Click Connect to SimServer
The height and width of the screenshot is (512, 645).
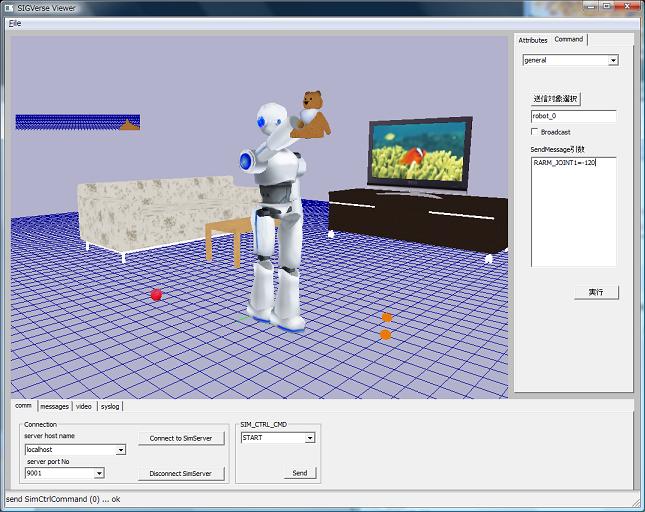point(181,438)
